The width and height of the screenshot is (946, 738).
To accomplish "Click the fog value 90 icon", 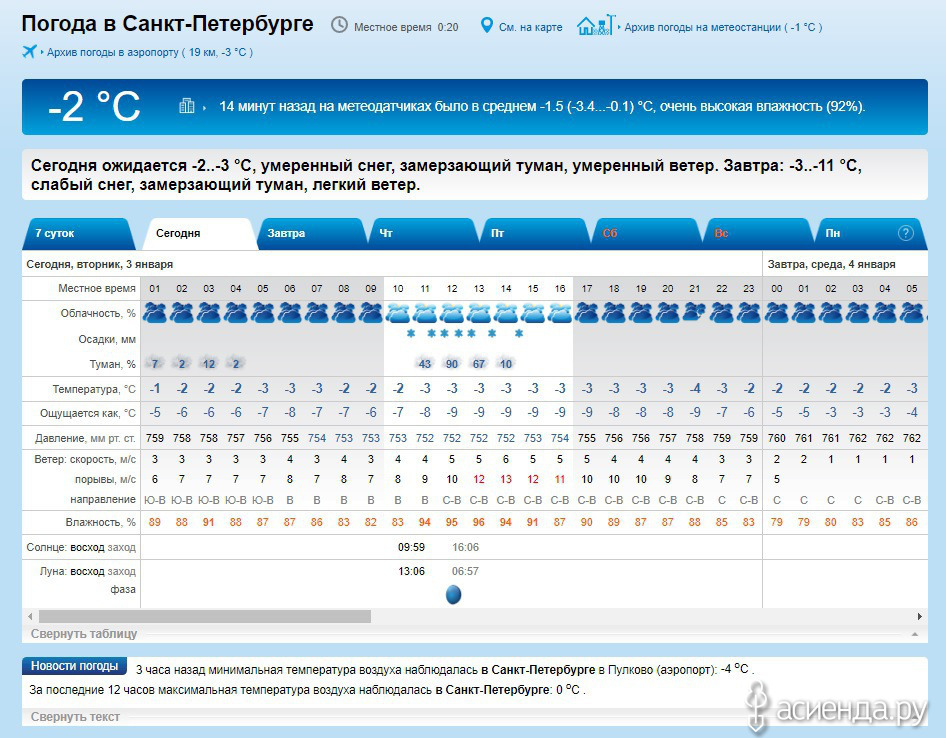I will coord(451,363).
